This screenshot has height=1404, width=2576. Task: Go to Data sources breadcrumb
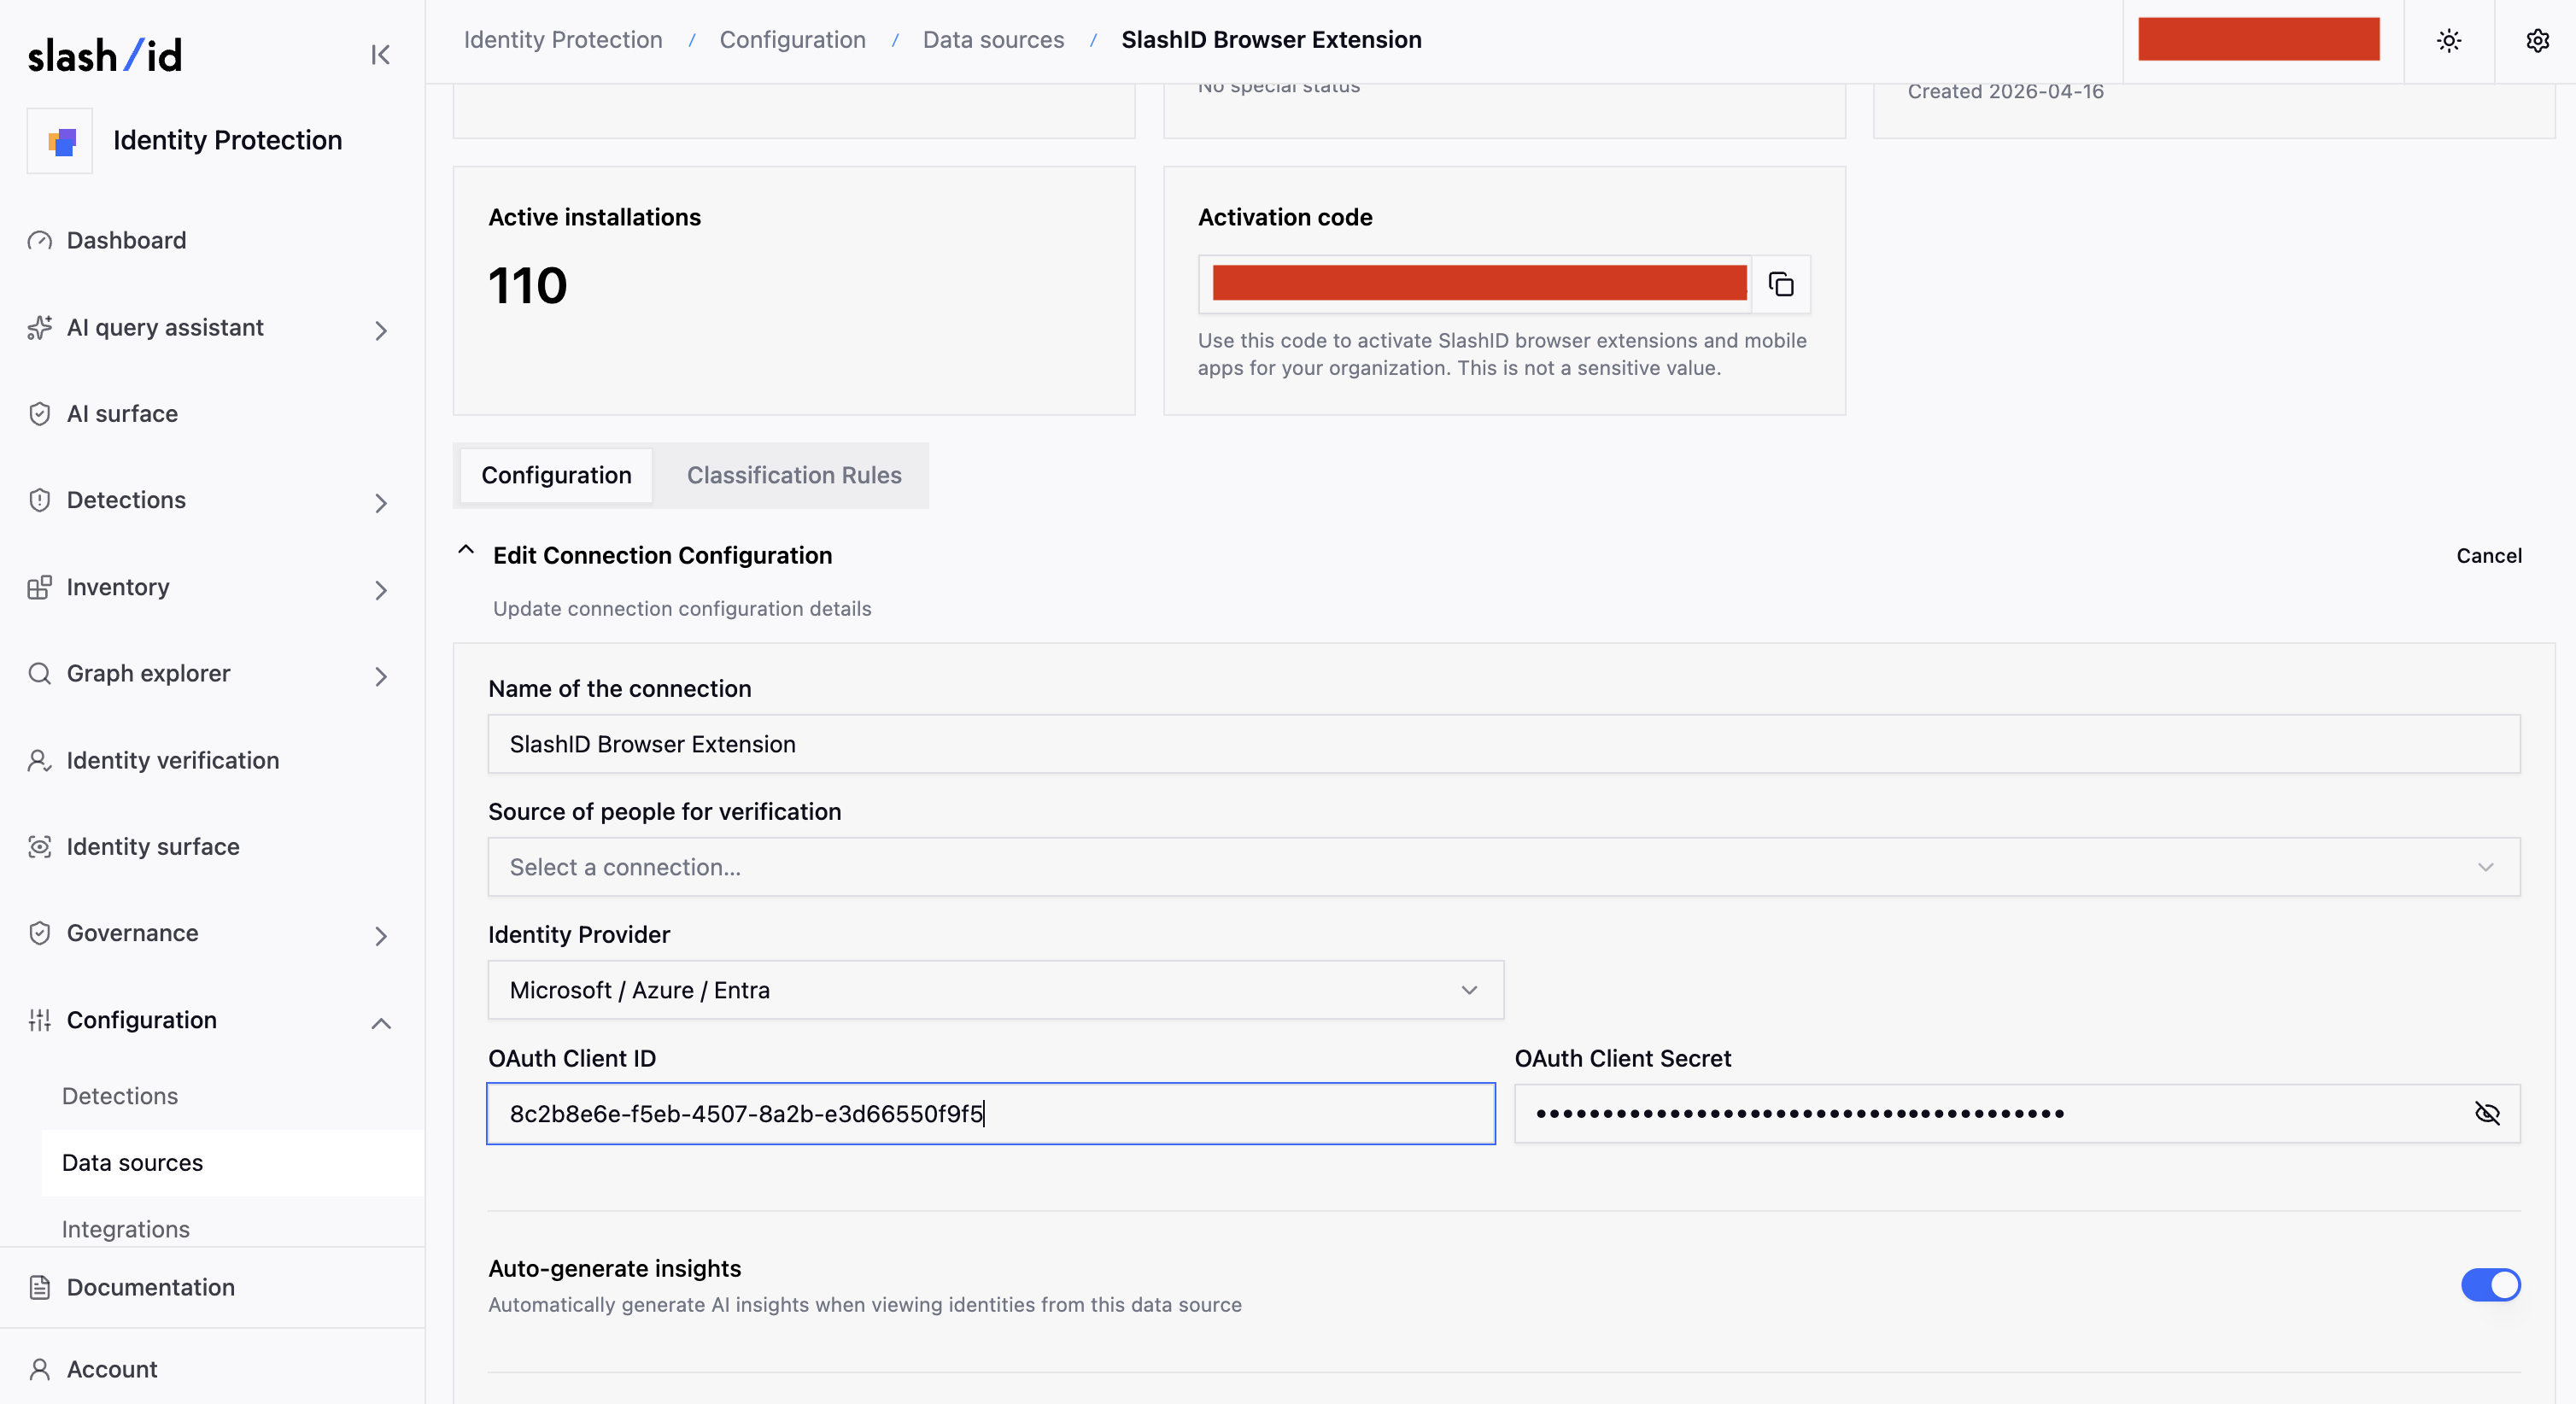[x=993, y=40]
